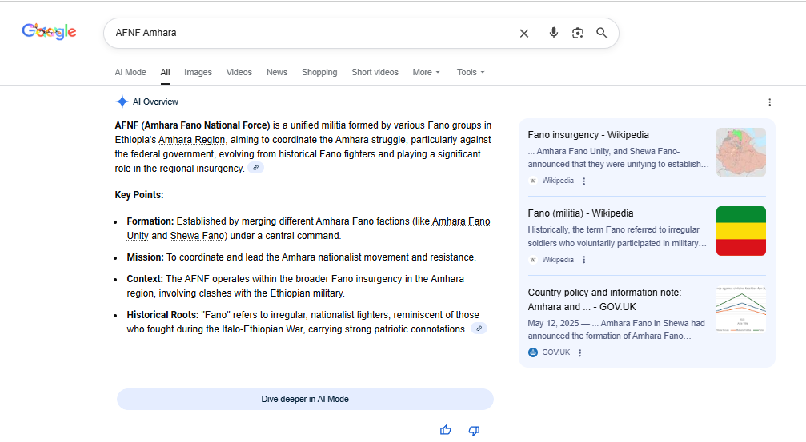Open the line chart thumbnail for GOV.UK
The image size is (806, 442).
tap(741, 310)
